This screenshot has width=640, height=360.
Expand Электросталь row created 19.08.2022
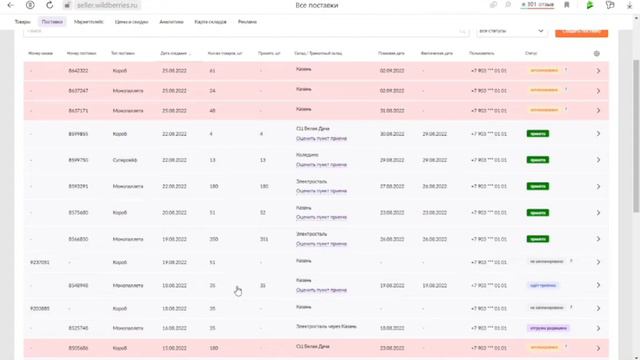coord(598,239)
